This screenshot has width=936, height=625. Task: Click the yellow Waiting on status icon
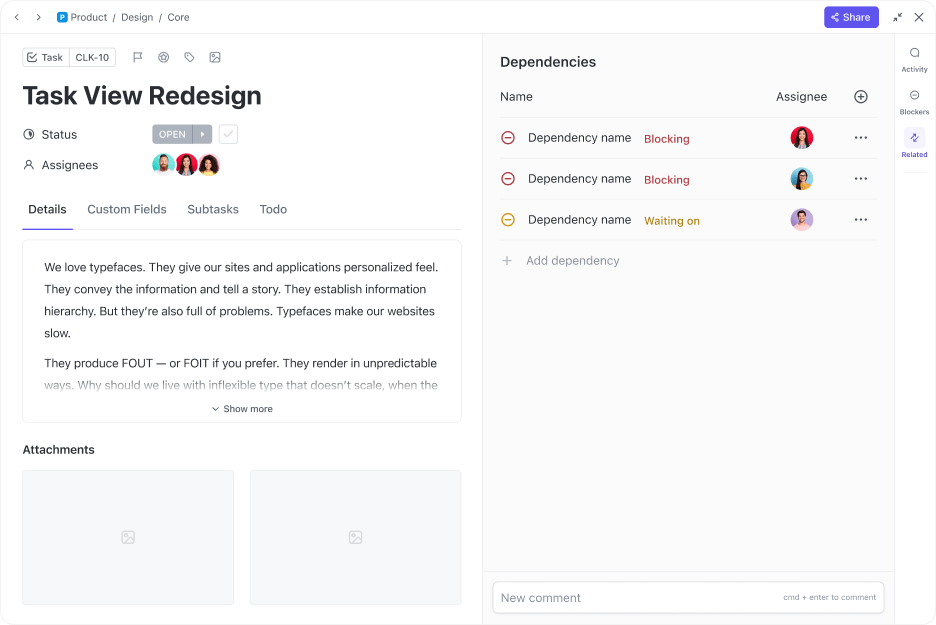[x=509, y=219]
